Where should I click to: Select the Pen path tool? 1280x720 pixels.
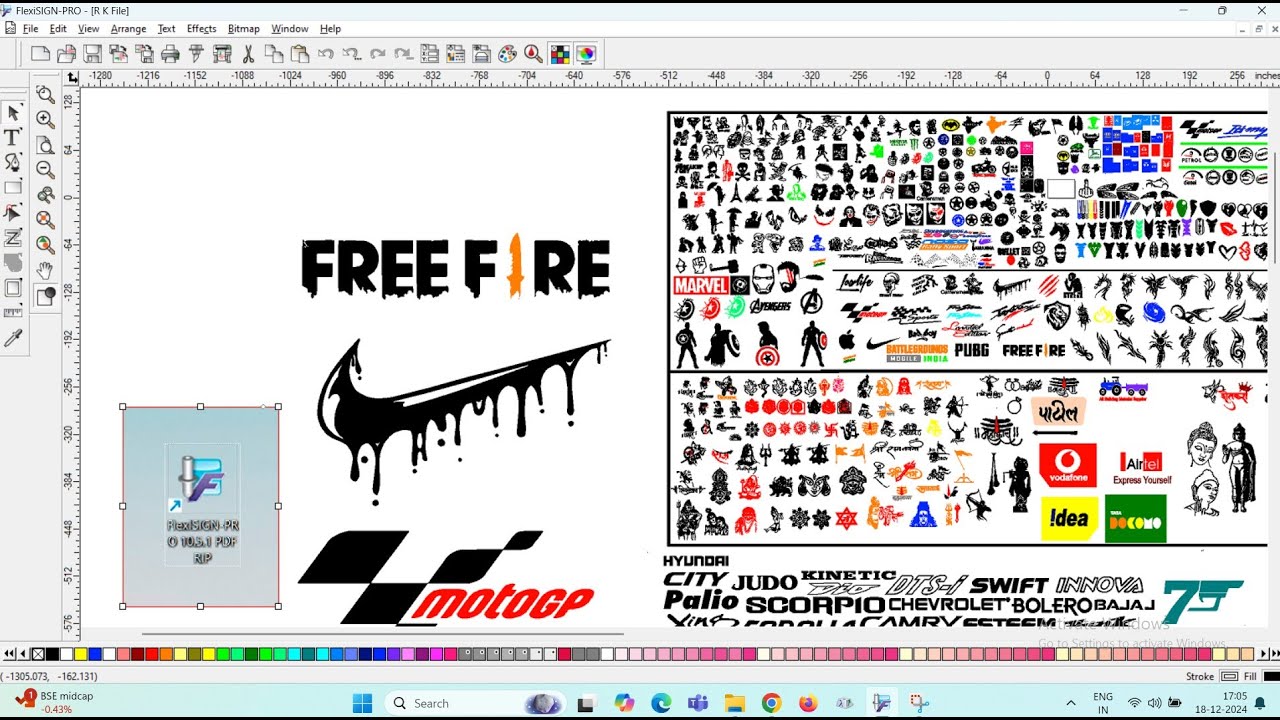point(13,162)
